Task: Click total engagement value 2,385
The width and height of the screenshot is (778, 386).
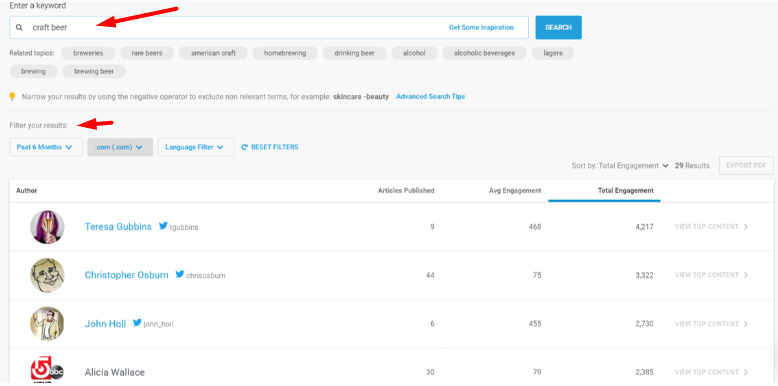Action: (644, 372)
